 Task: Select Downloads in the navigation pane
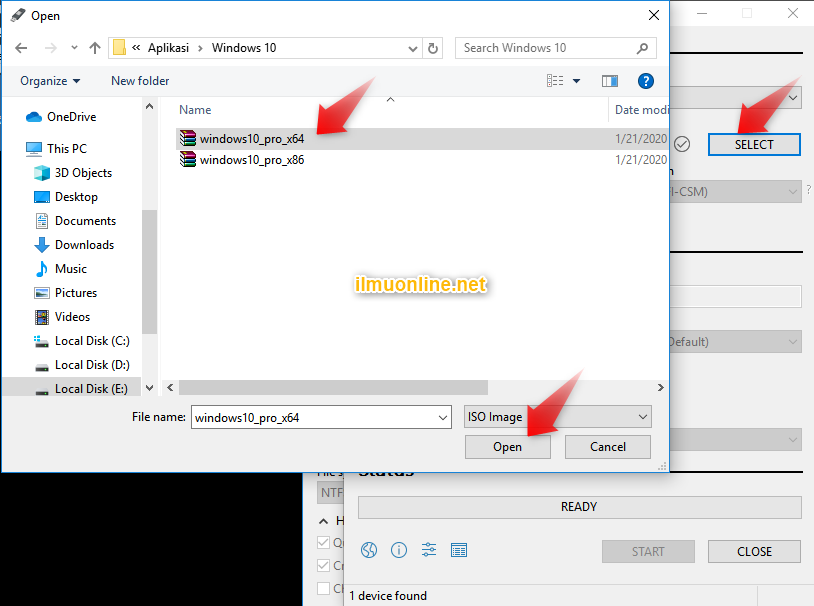click(x=84, y=245)
